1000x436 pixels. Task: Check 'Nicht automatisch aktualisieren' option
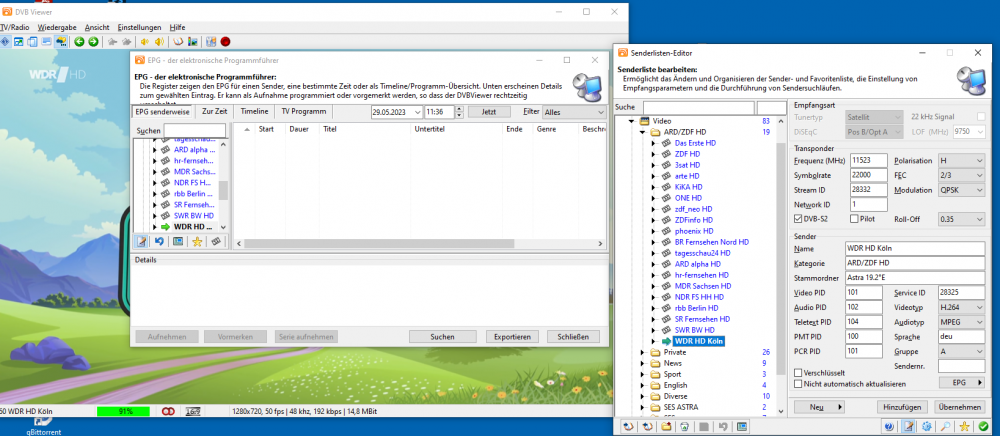797,383
